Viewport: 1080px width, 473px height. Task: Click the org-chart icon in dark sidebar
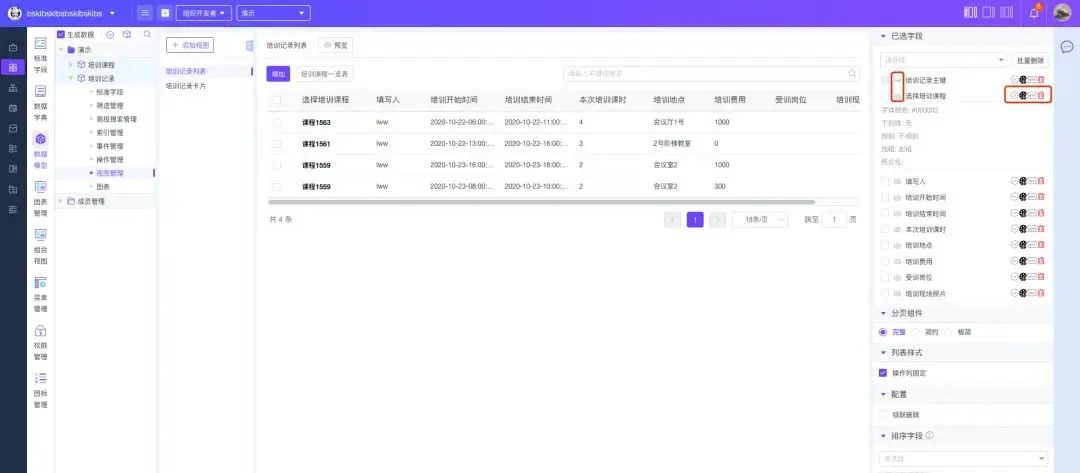coord(13,87)
